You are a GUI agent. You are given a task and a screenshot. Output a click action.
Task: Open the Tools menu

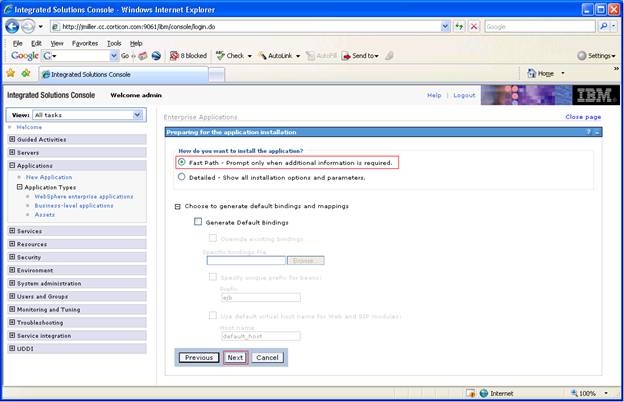(114, 43)
